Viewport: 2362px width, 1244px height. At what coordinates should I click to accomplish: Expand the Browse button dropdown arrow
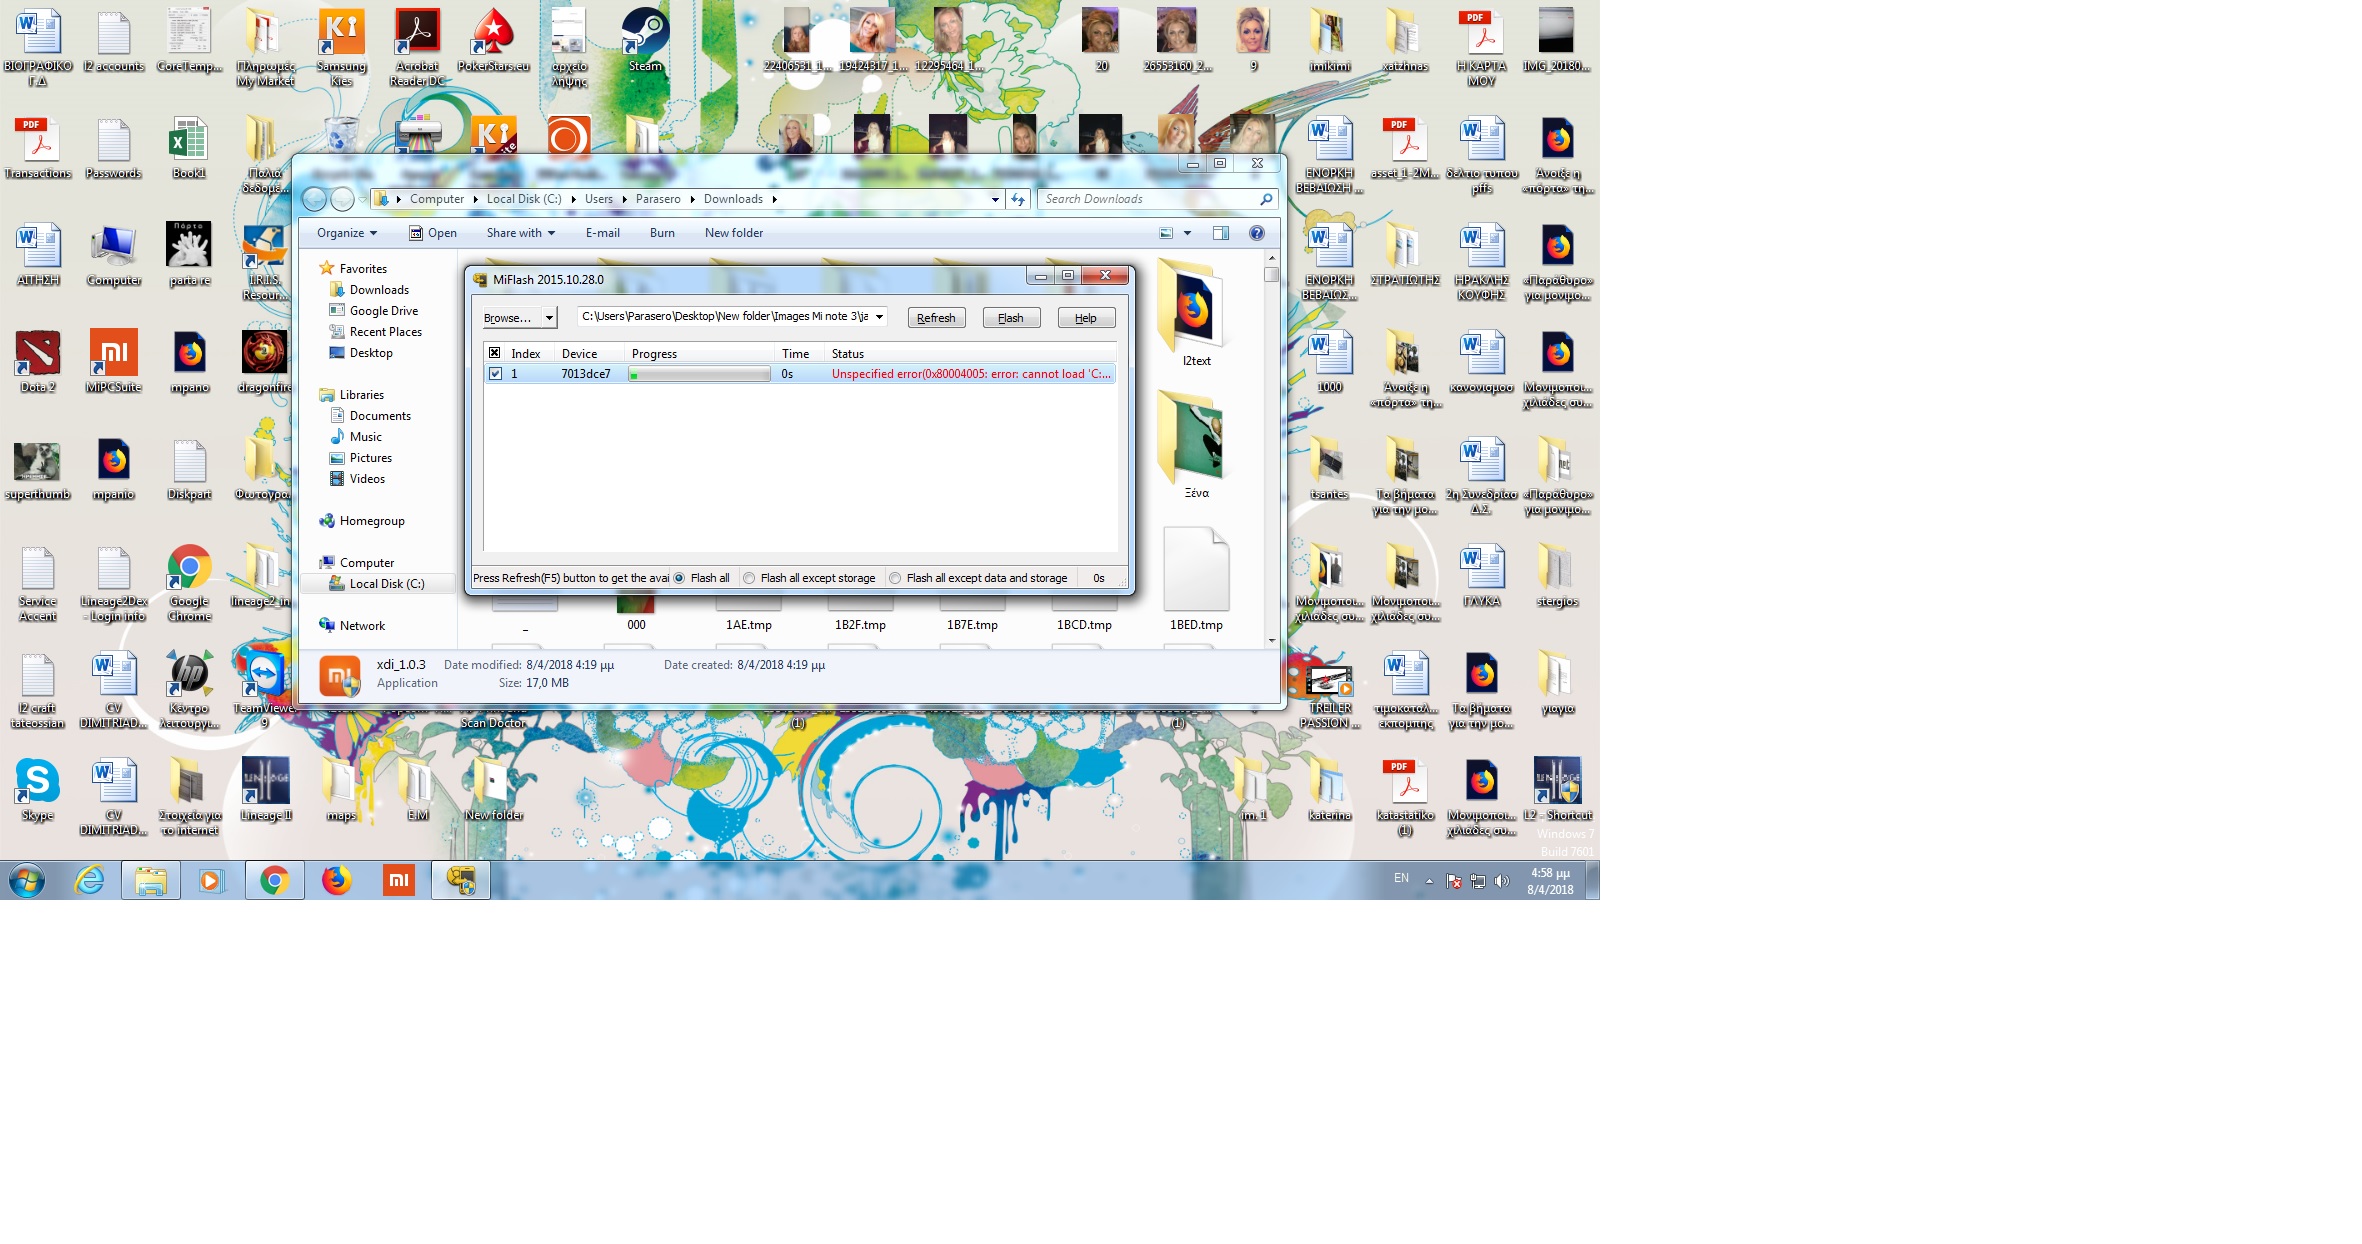549,318
